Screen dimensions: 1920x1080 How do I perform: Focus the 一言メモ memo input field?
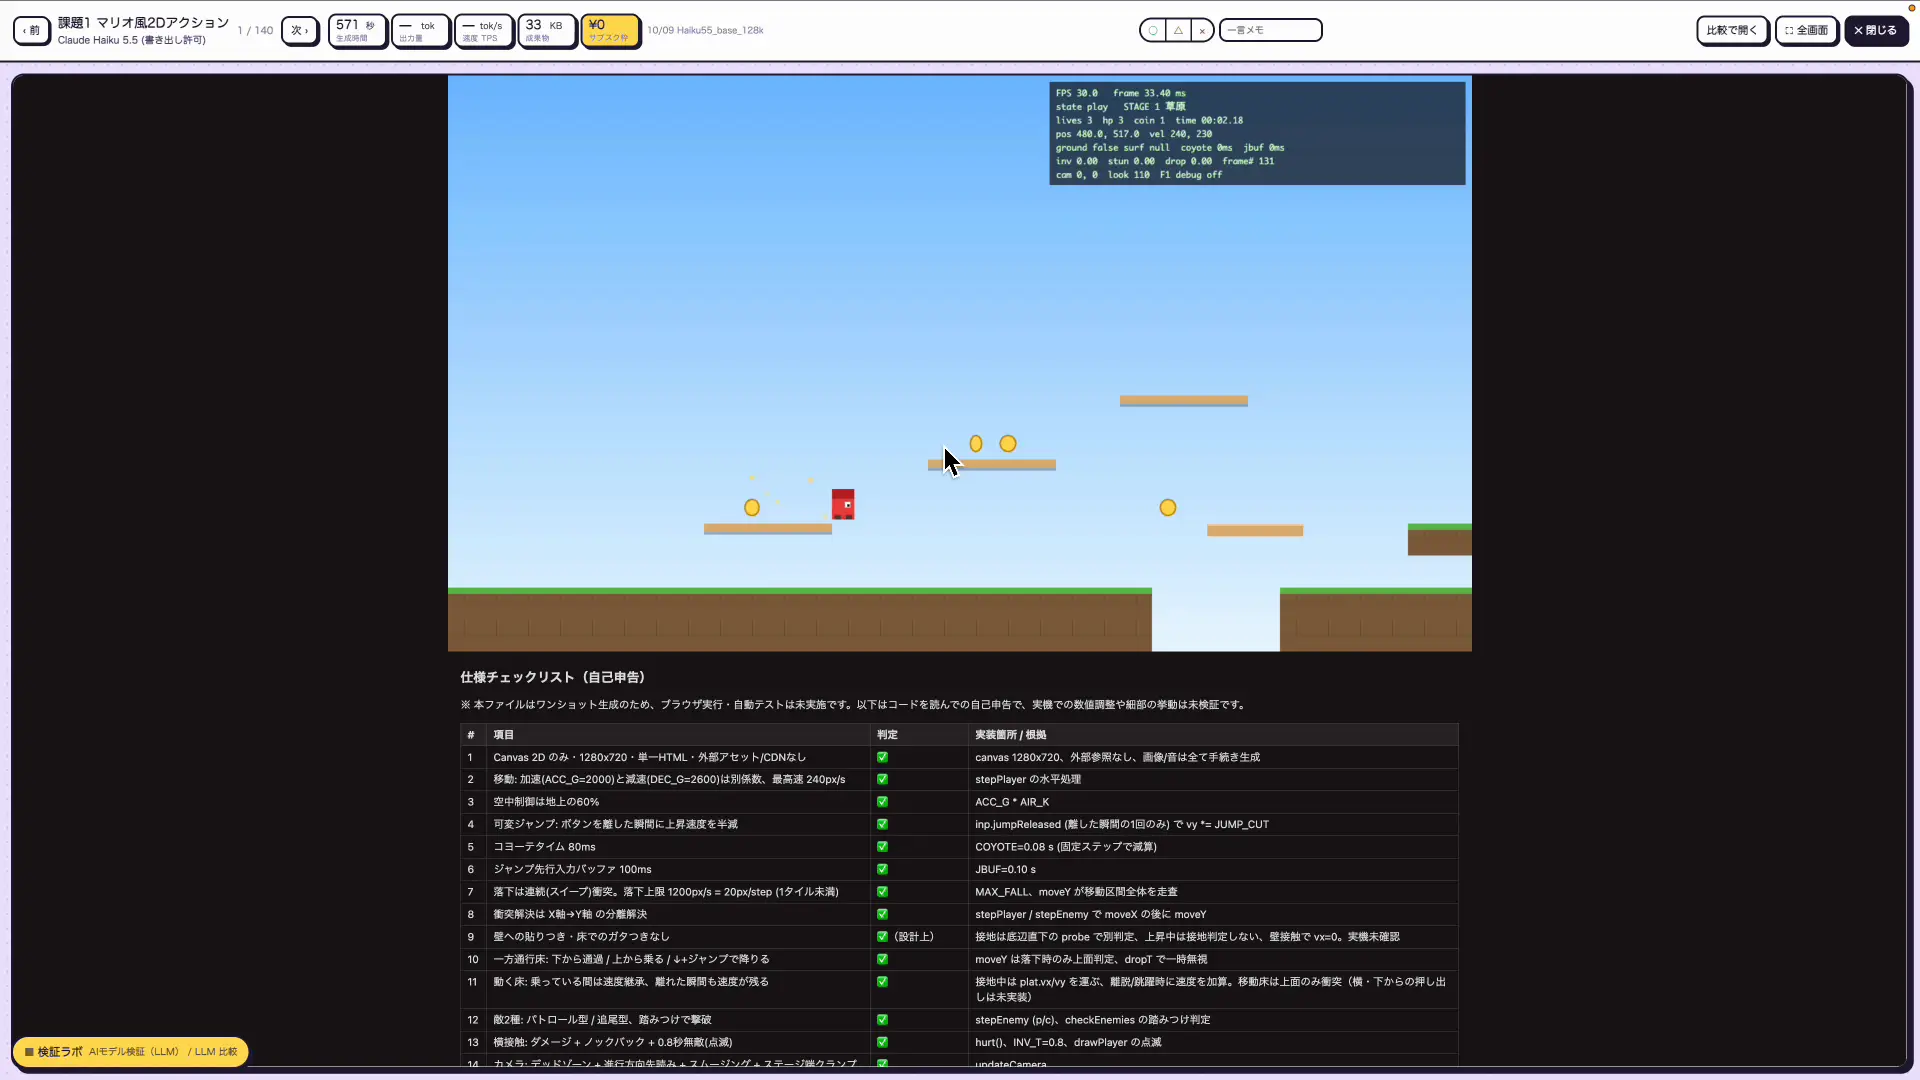pos(1271,30)
